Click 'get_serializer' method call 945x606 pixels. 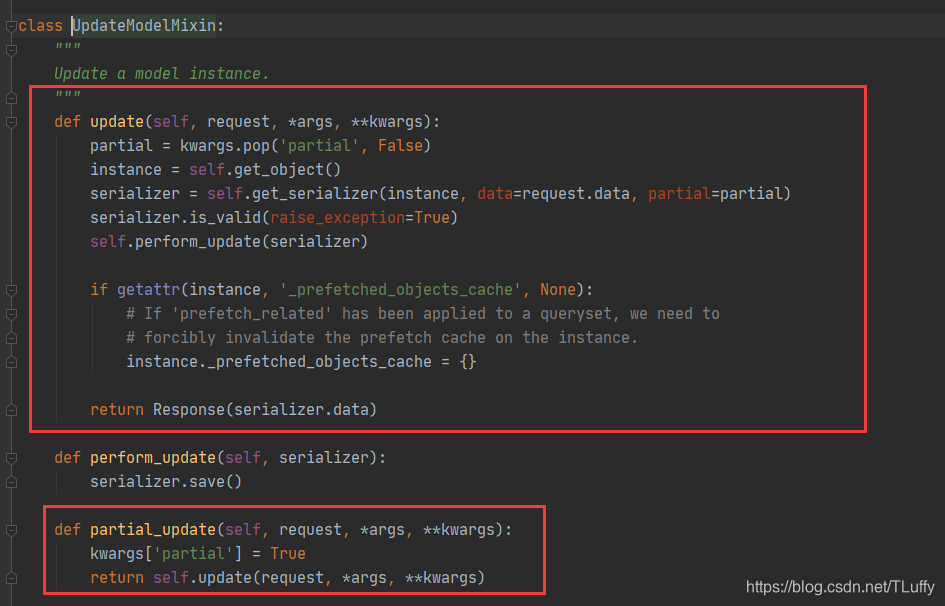point(315,194)
